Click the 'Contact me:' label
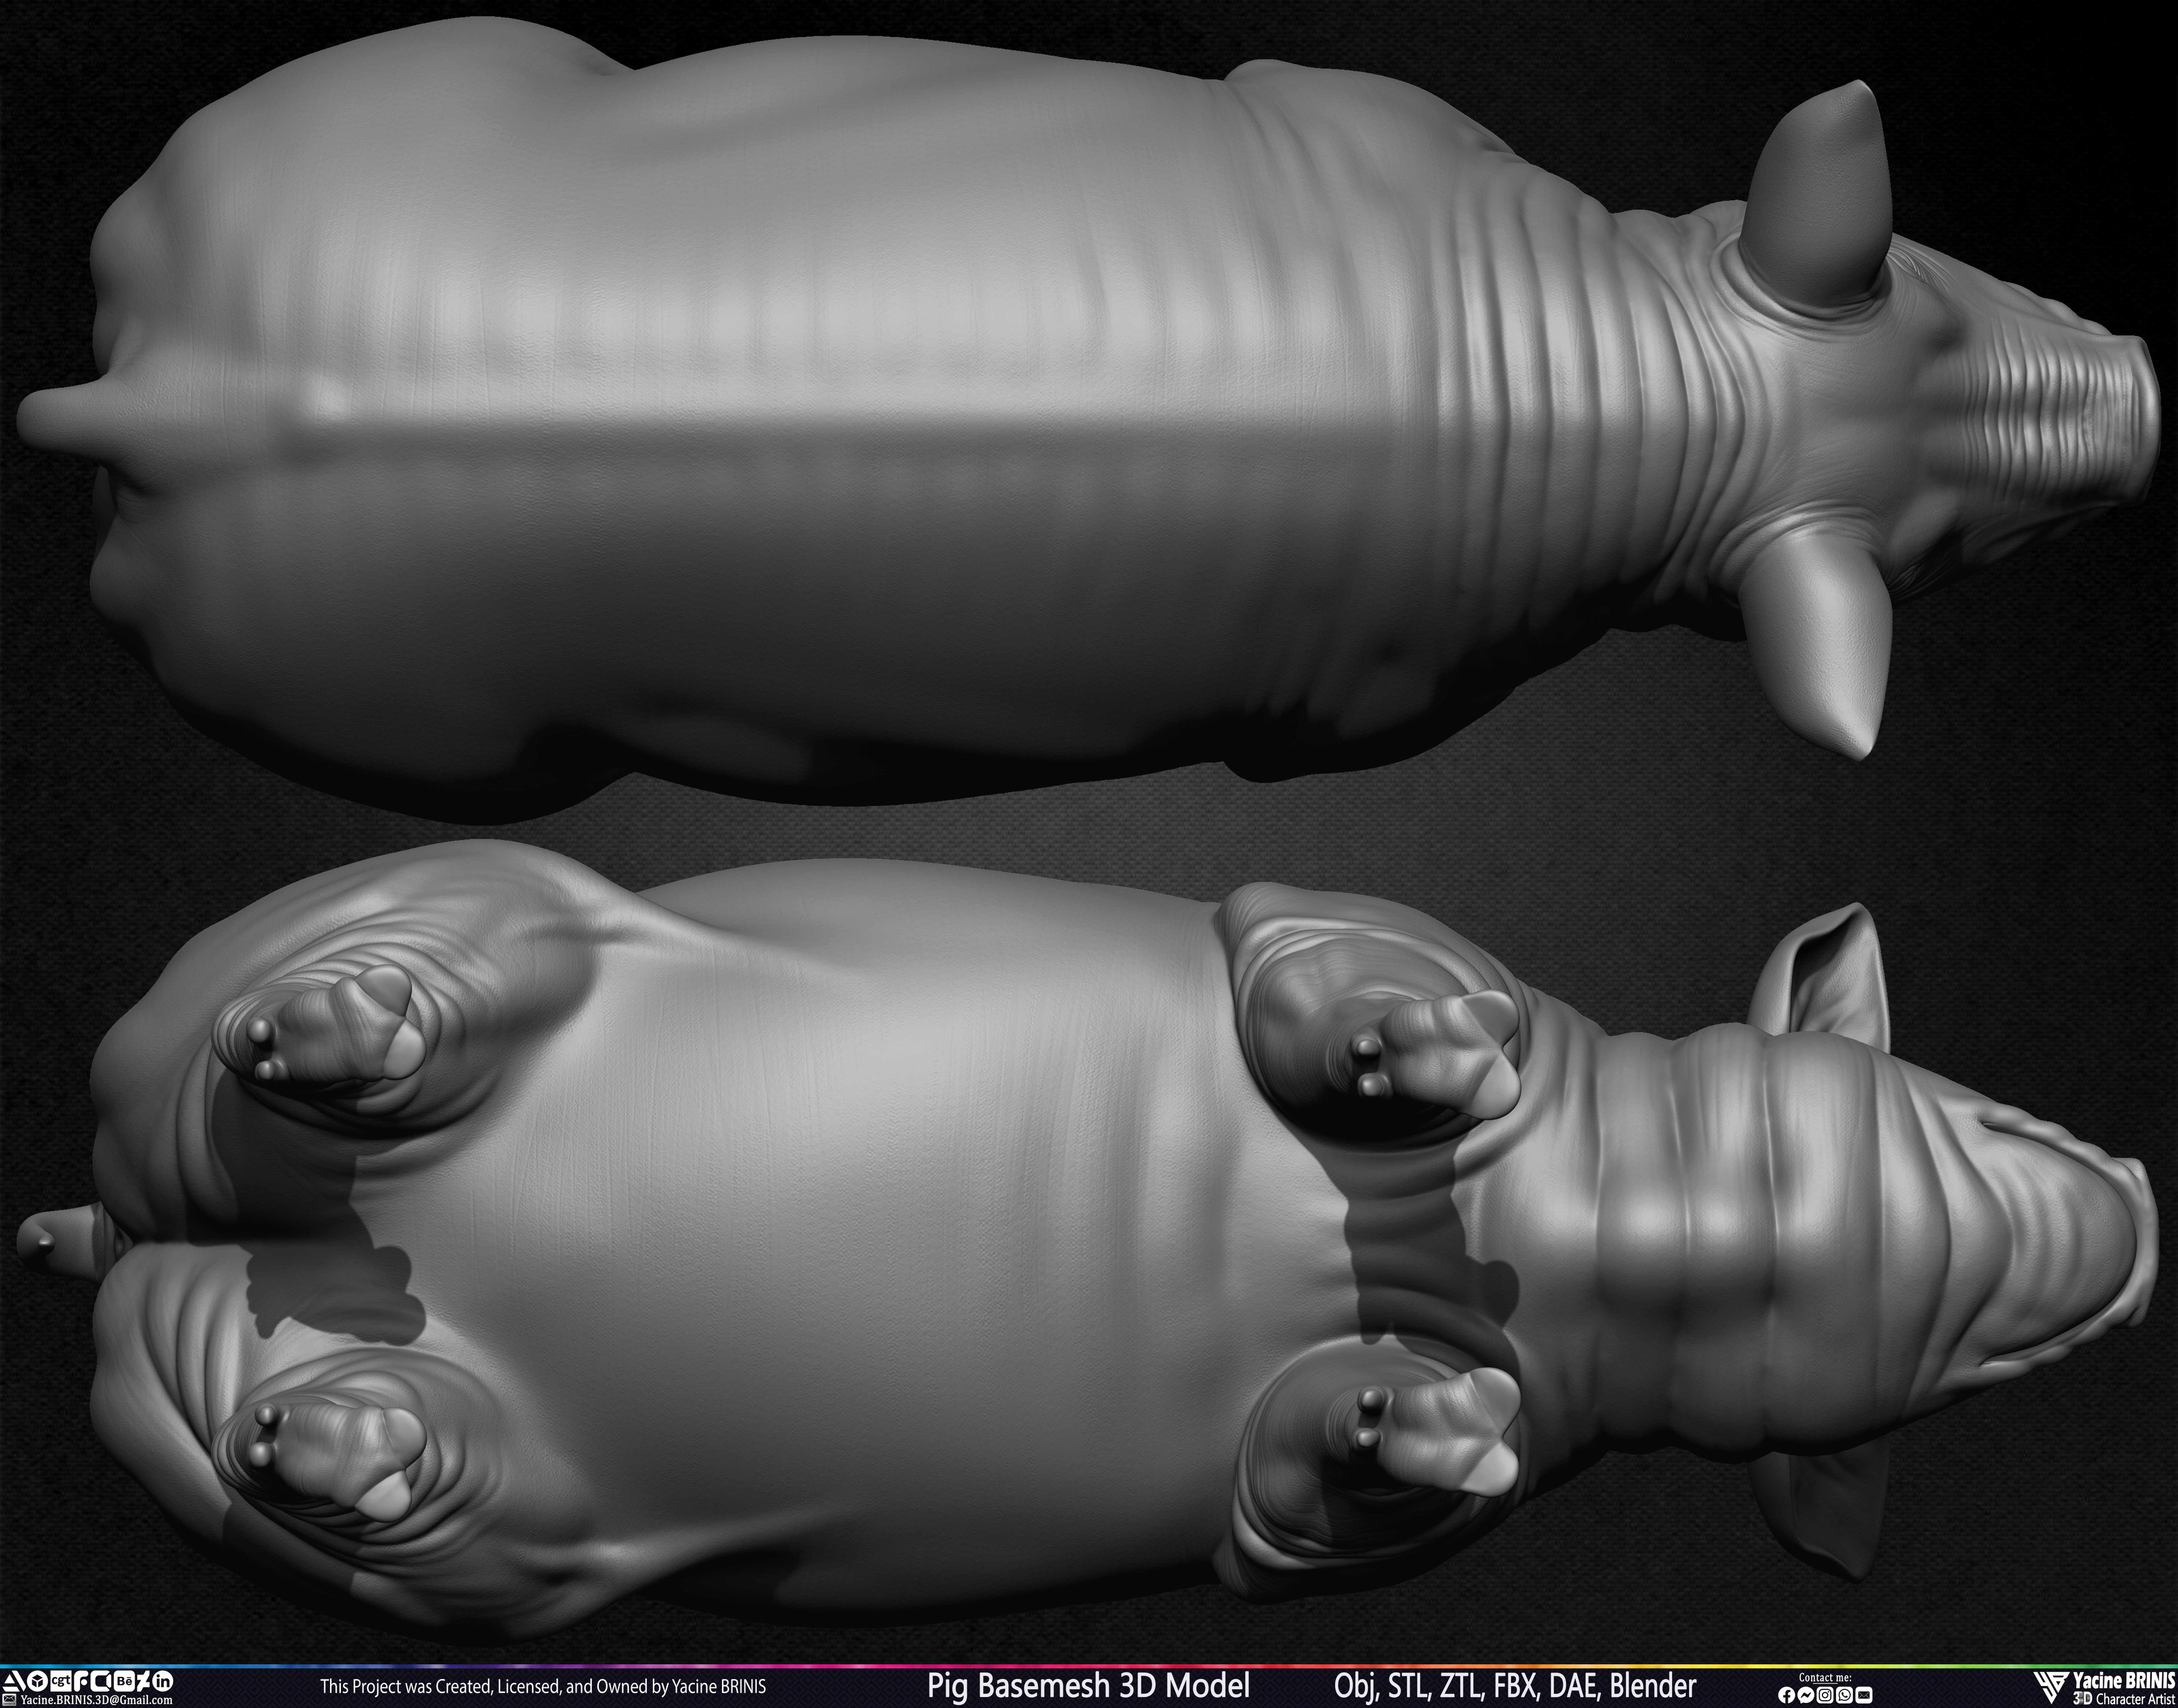 (x=1825, y=1677)
